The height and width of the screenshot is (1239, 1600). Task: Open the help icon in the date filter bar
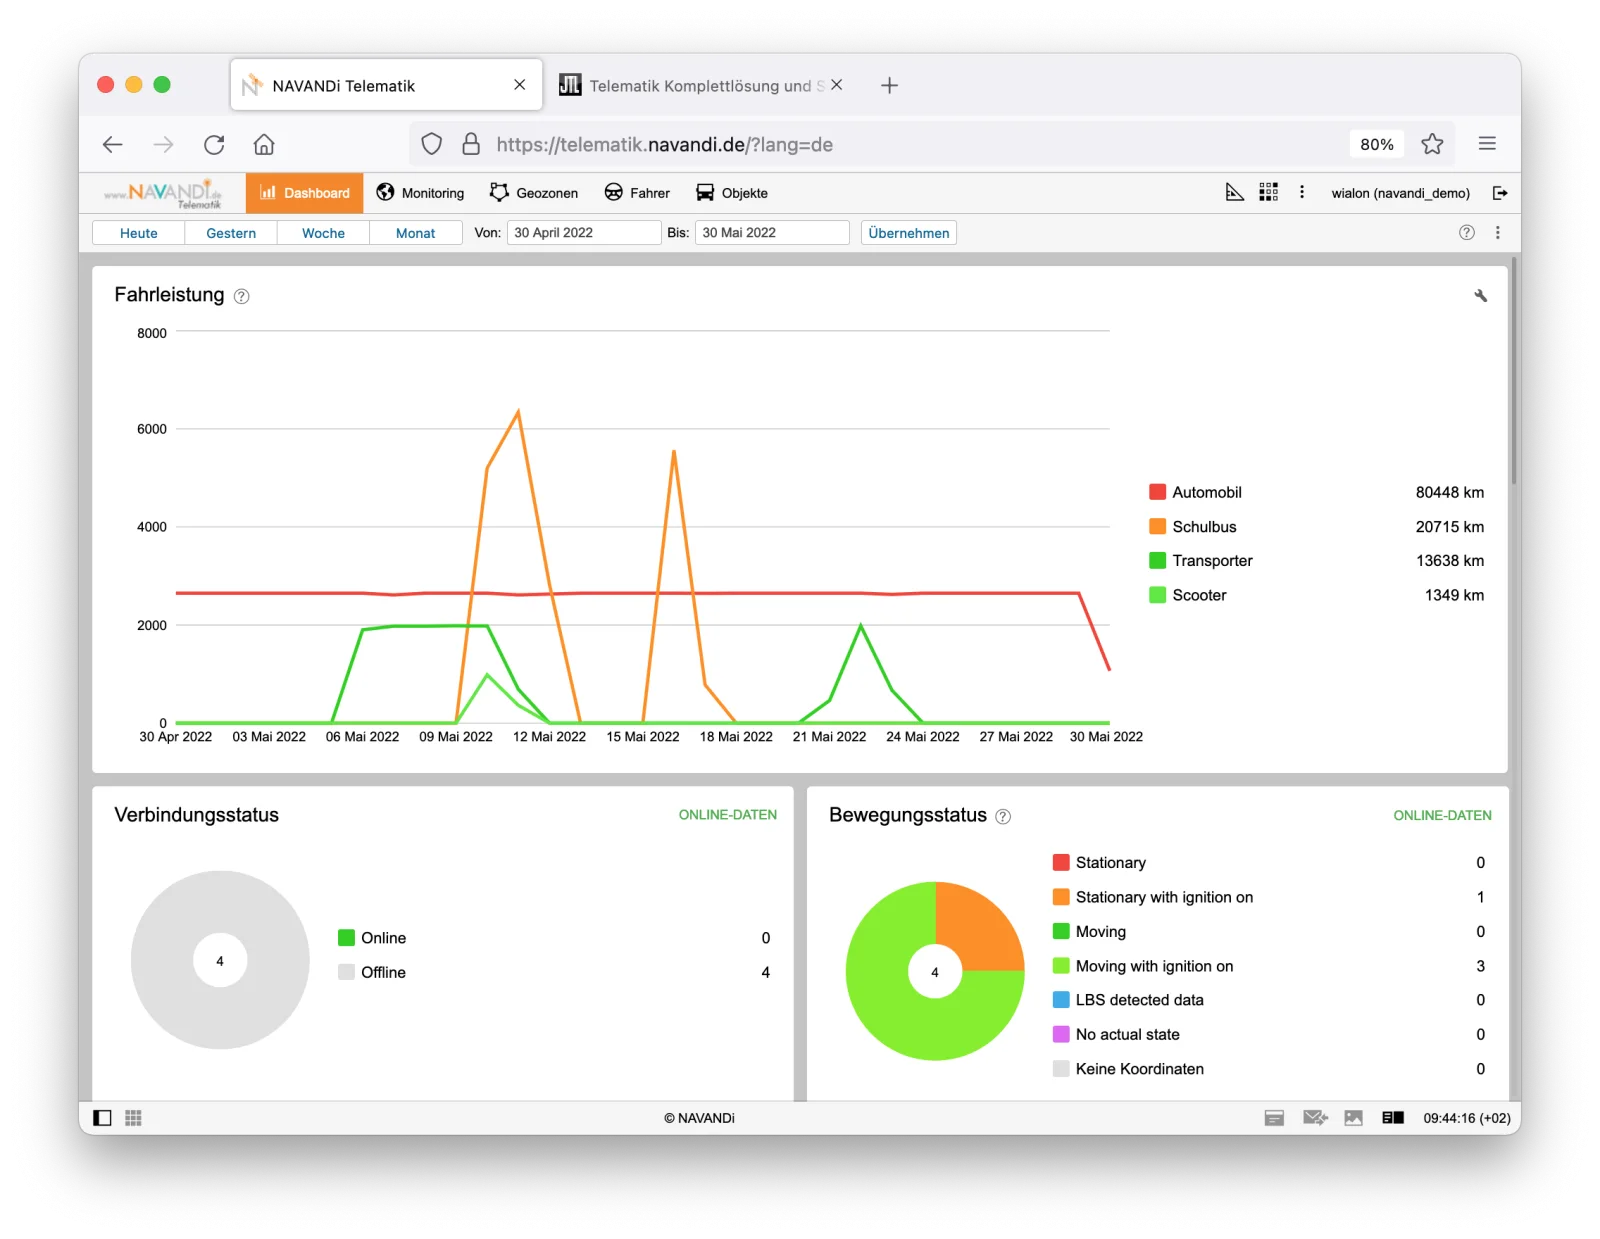point(1466,233)
